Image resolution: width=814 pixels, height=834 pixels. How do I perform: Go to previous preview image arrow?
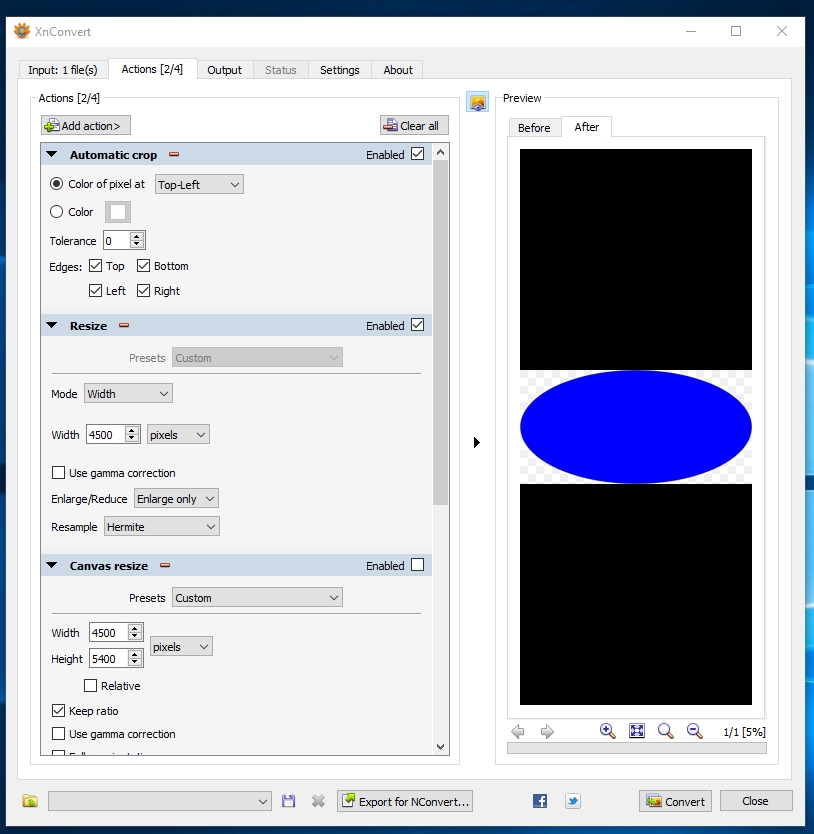(x=518, y=731)
